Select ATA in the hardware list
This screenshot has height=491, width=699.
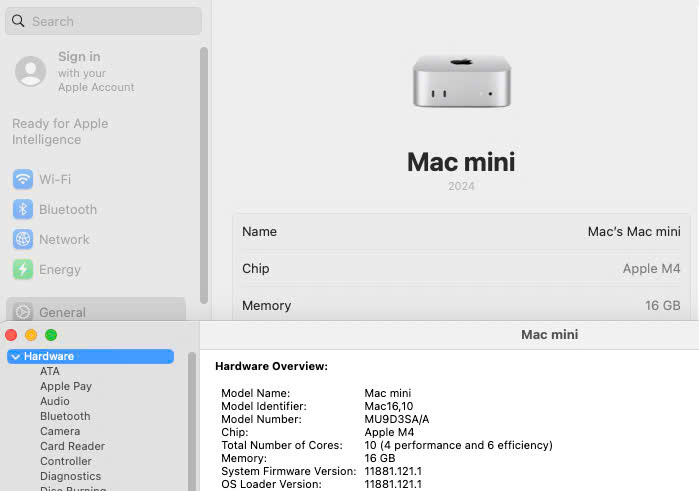(50, 371)
